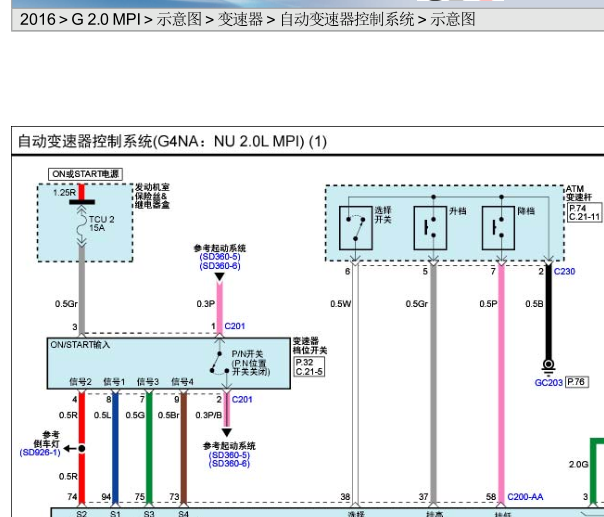Viewport: 604px width, 517px height.
Task: Click the 'ON或START电源' label box
Action: (x=85, y=174)
